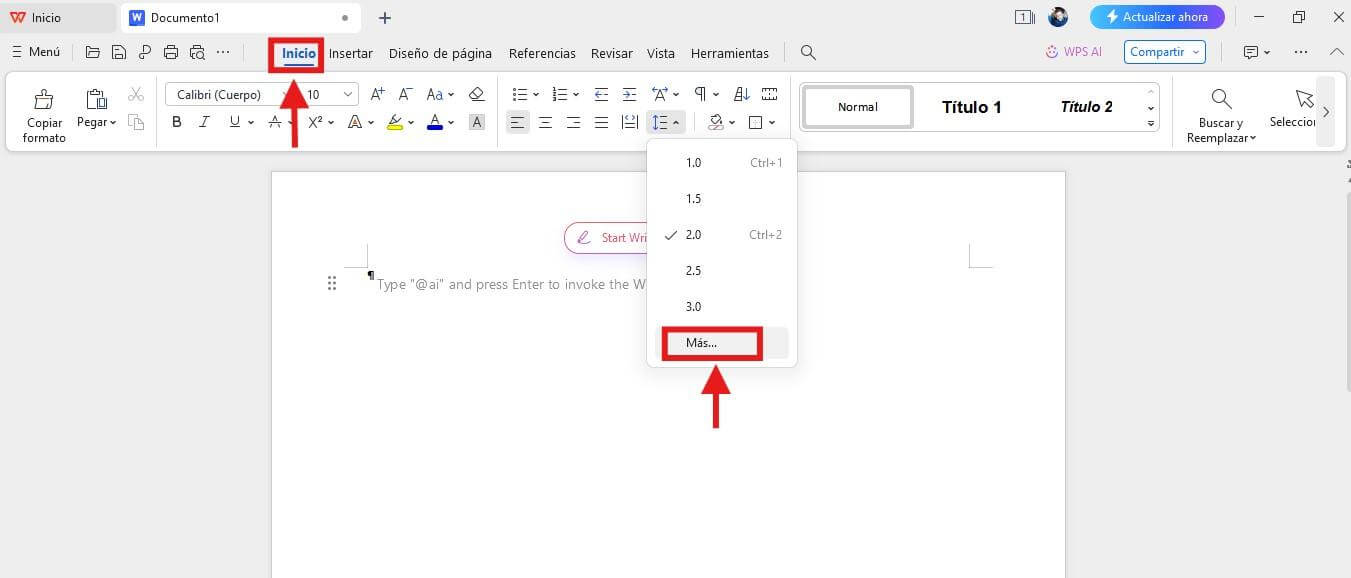Toggle bold formatting
Image resolution: width=1351 pixels, height=578 pixels.
coord(177,121)
